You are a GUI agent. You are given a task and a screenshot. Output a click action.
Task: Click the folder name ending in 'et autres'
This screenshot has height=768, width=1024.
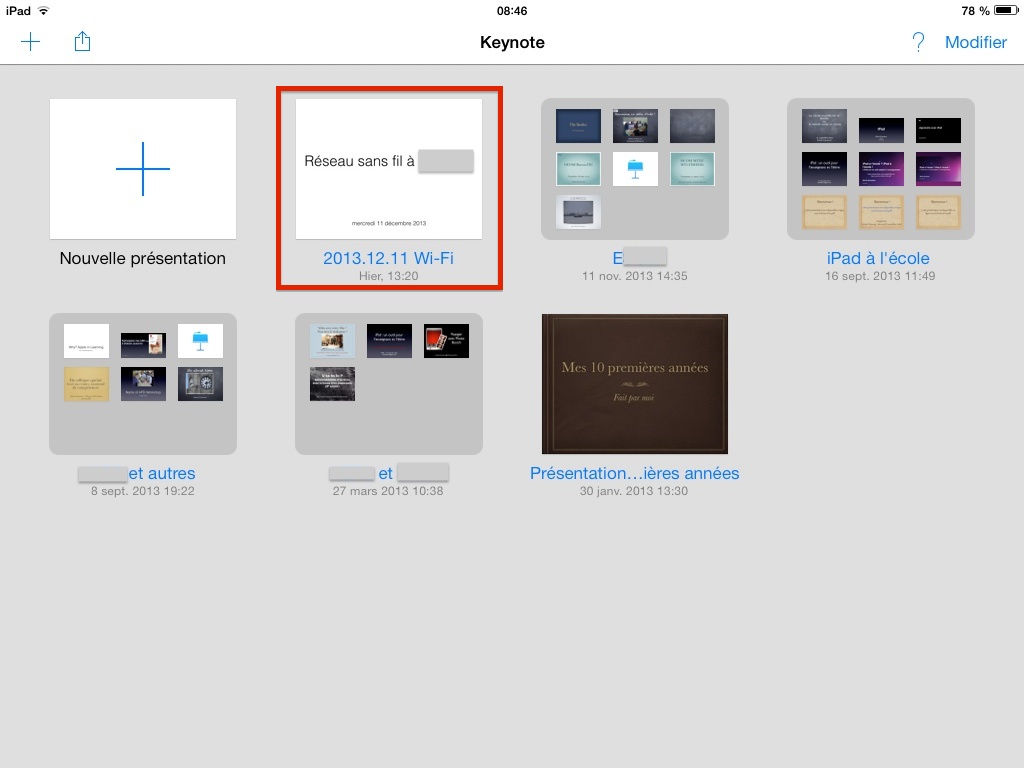pos(137,473)
